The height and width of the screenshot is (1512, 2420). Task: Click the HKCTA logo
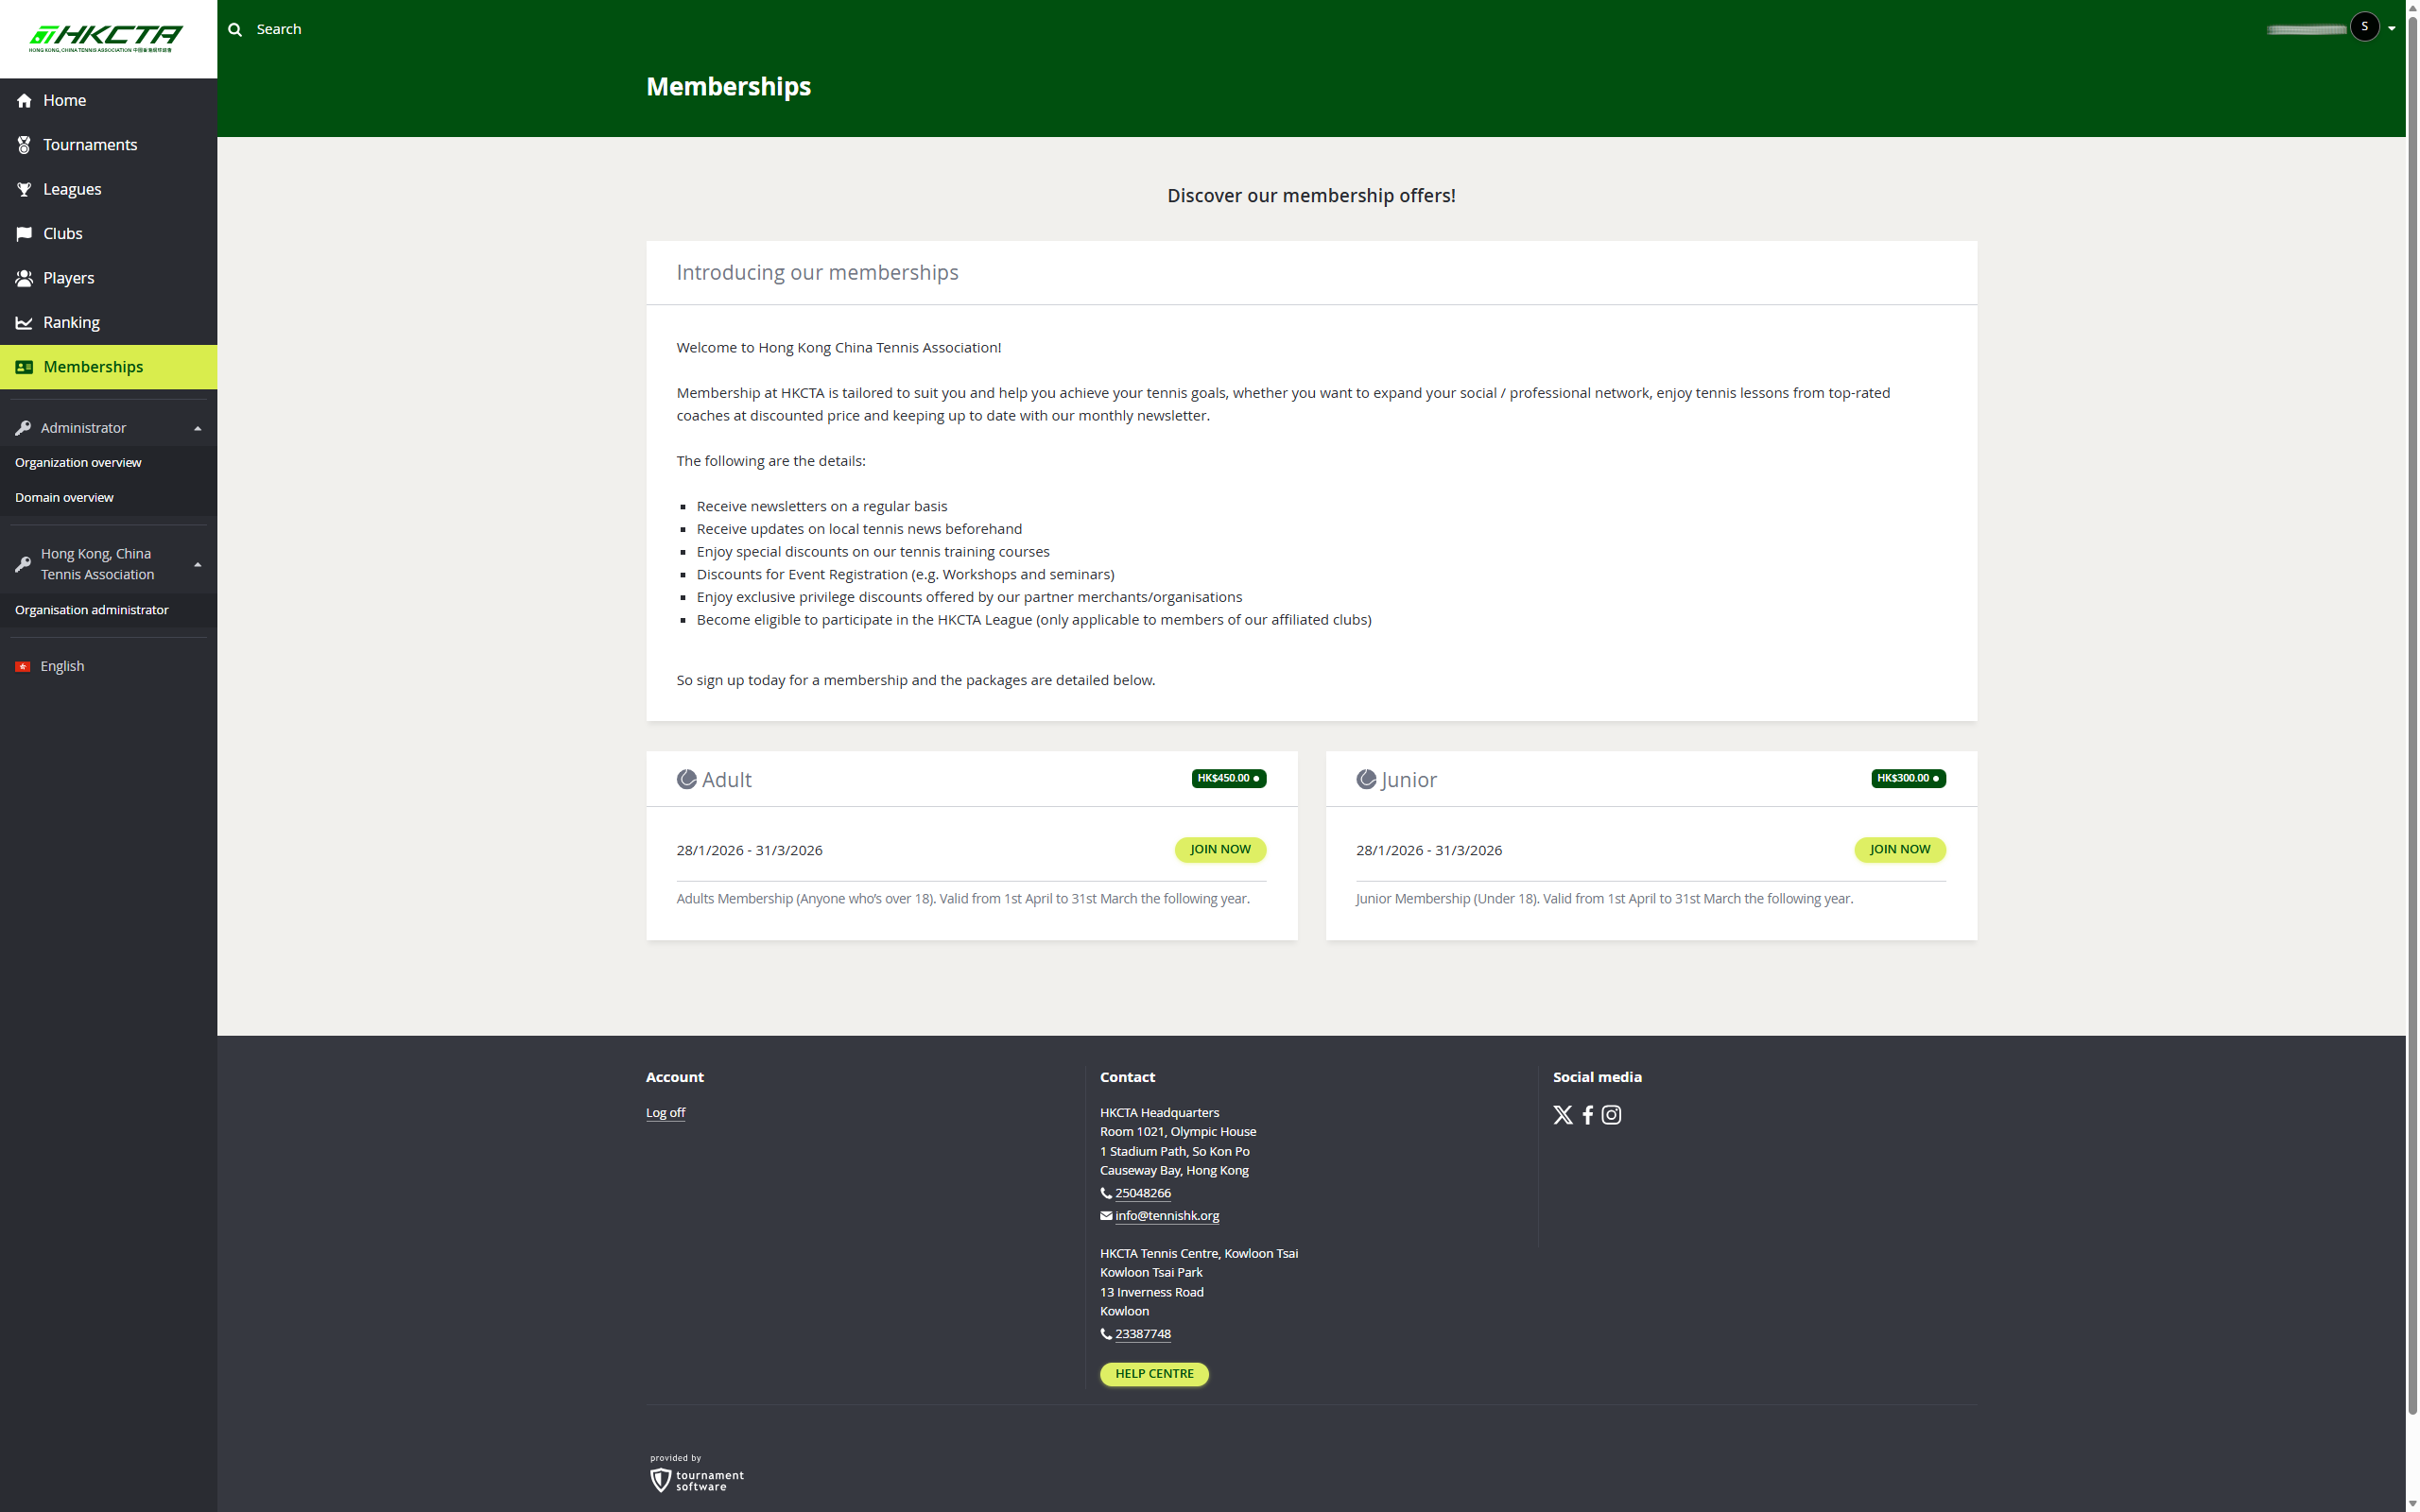107,38
